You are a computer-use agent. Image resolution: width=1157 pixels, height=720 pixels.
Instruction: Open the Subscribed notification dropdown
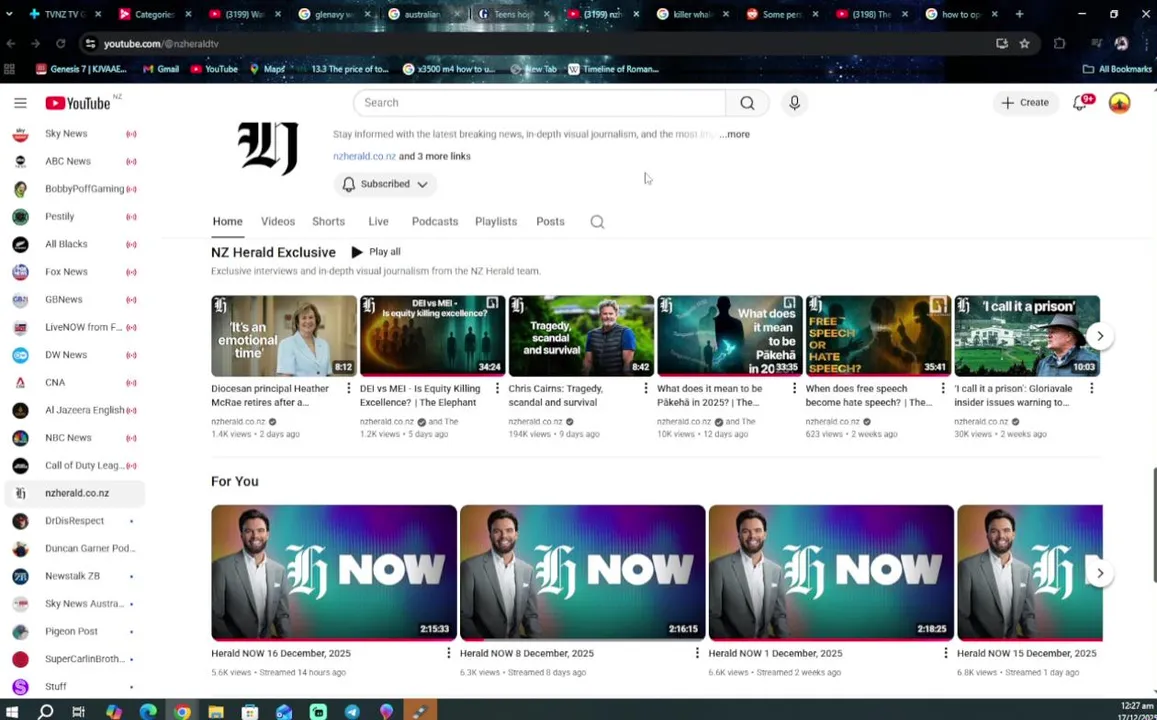click(x=385, y=184)
